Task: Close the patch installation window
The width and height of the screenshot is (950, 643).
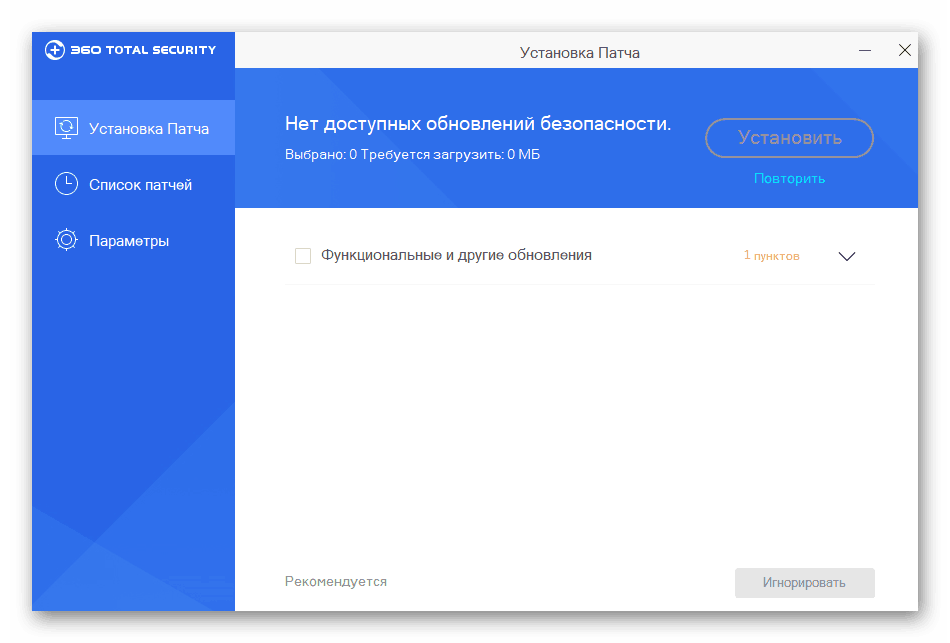Action: [x=904, y=49]
